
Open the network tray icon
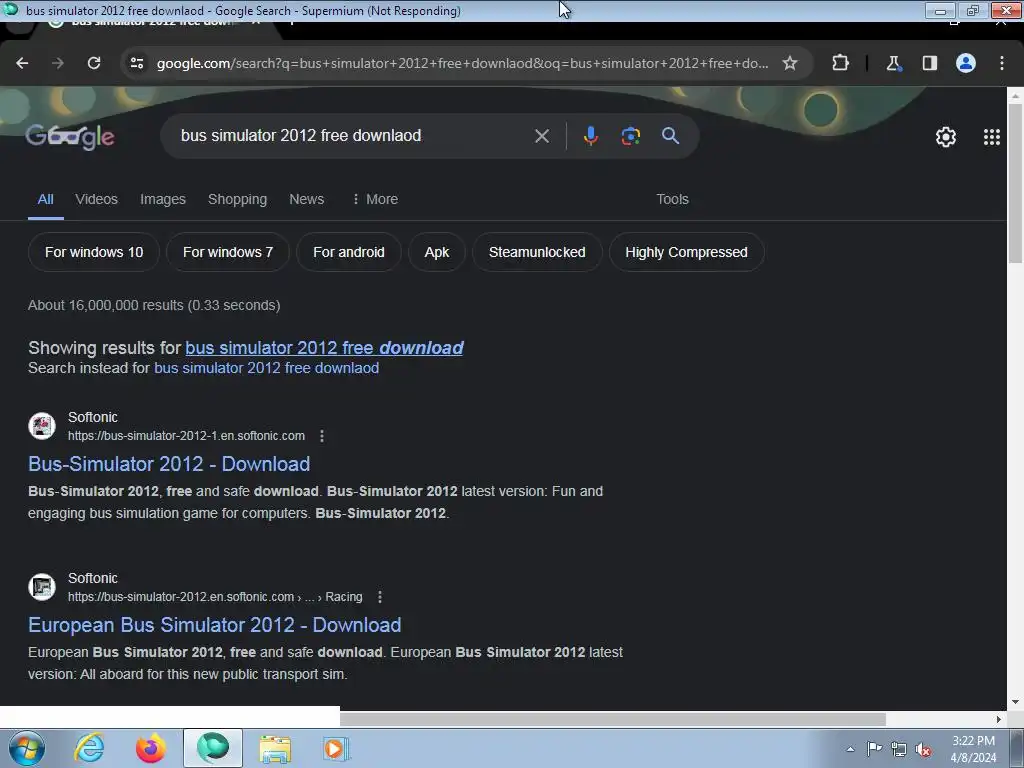899,749
